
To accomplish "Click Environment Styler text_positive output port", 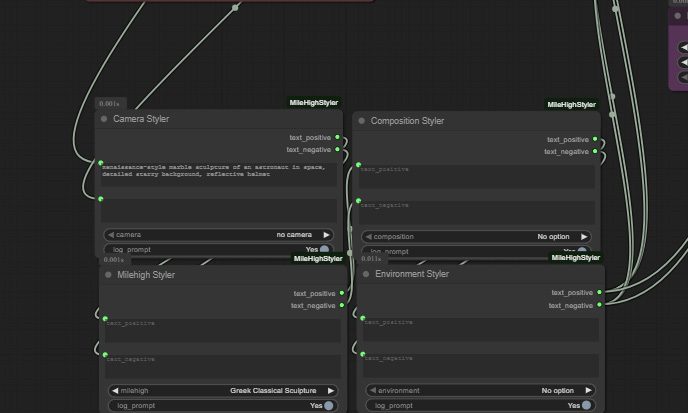I will (599, 292).
